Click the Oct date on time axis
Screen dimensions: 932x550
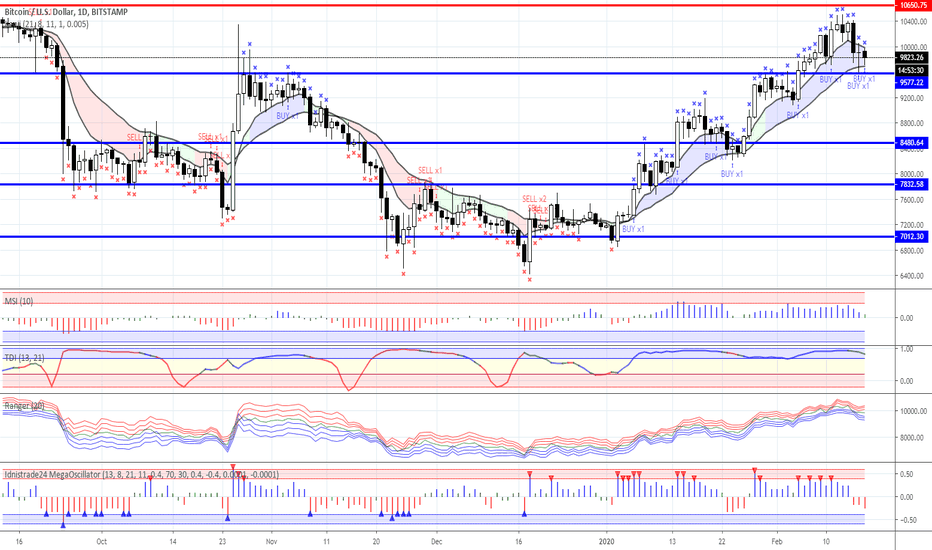click(102, 542)
